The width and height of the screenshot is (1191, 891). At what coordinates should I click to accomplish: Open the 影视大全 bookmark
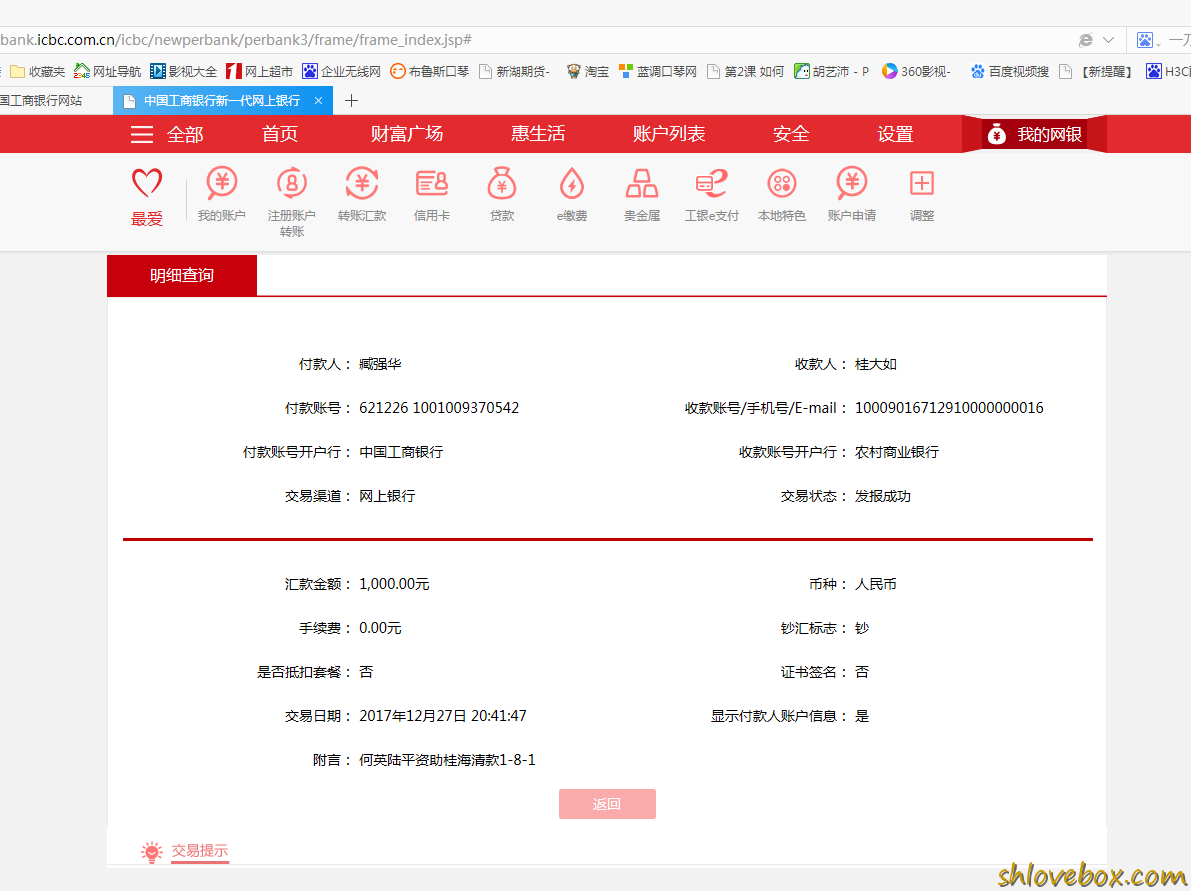click(x=183, y=71)
